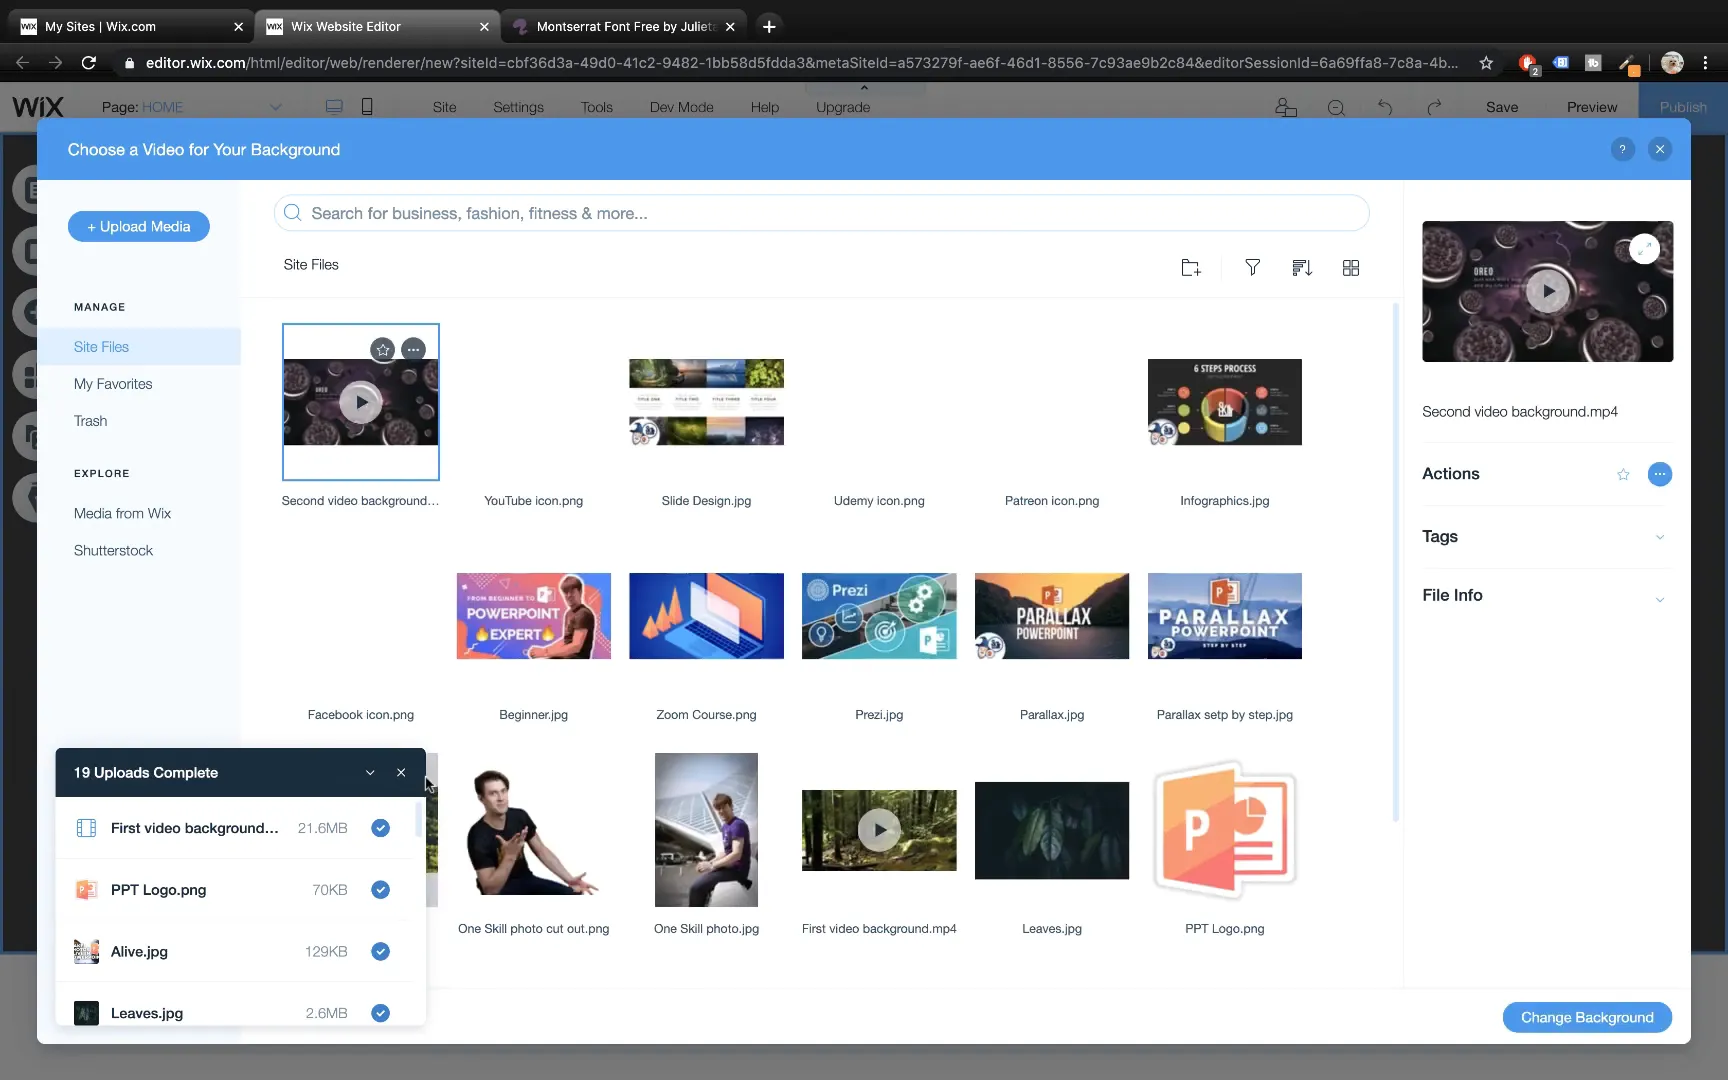
Task: Click Upgrade in editor top bar
Action: (843, 107)
